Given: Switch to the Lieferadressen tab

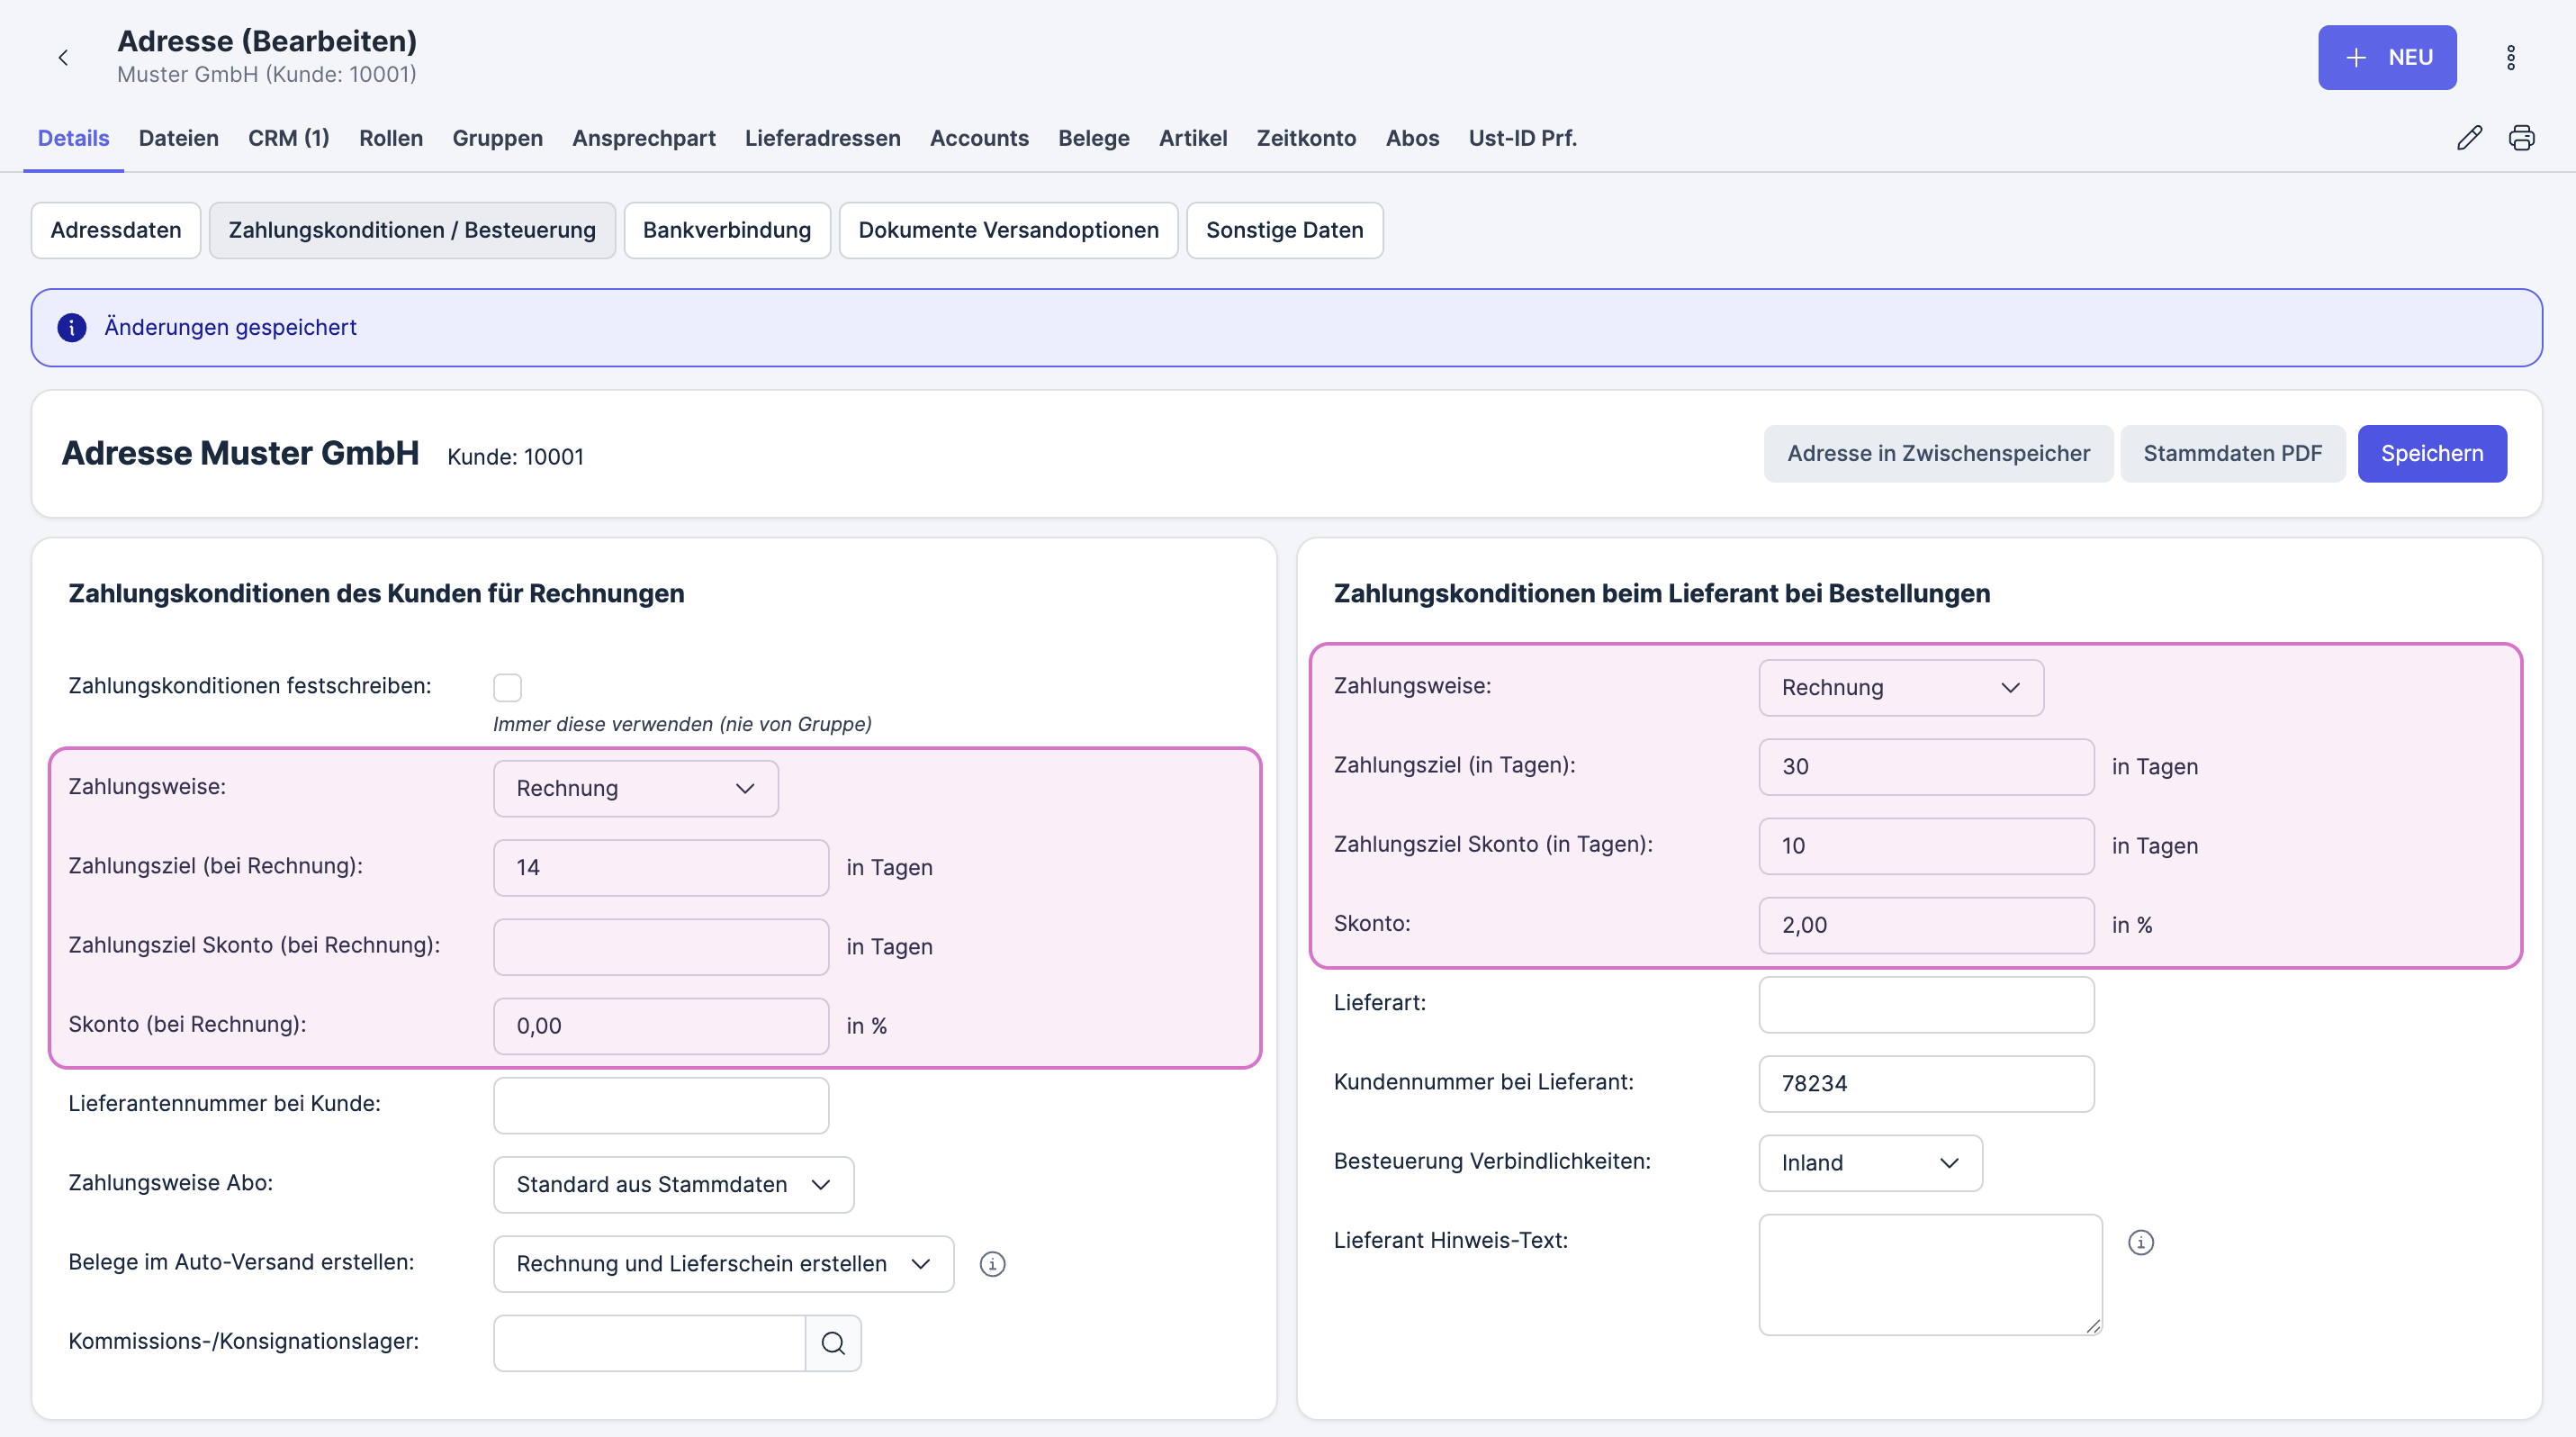Looking at the screenshot, I should [822, 138].
